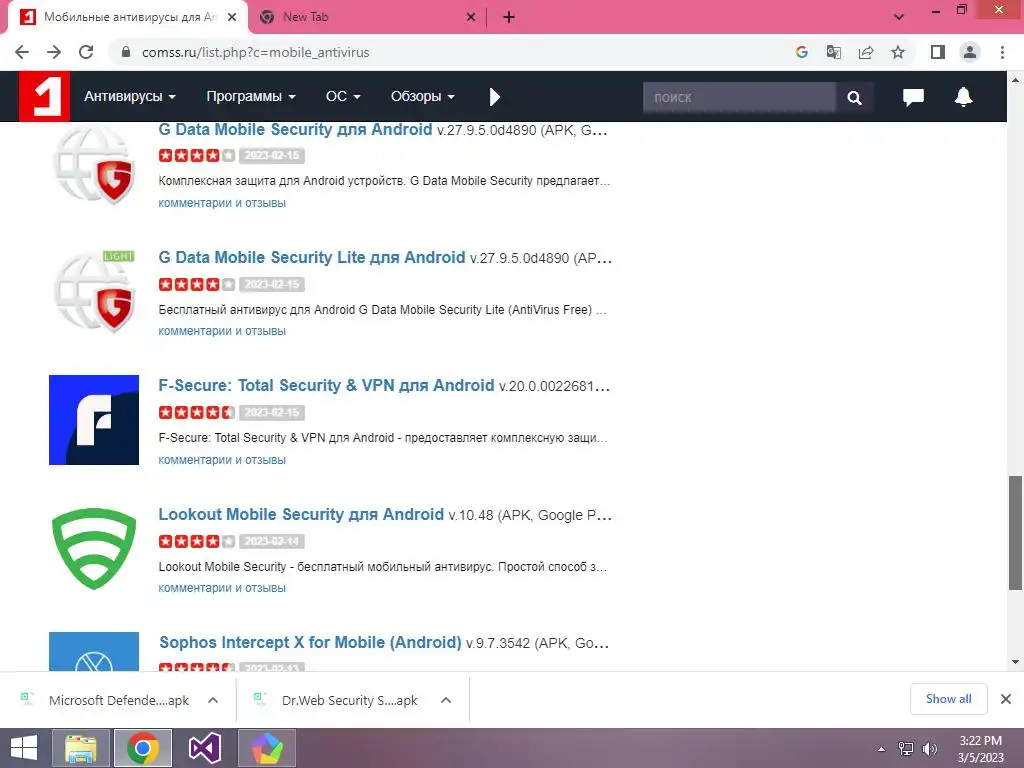
Task: Open F-Secure Total Security & VPN link
Action: 326,385
